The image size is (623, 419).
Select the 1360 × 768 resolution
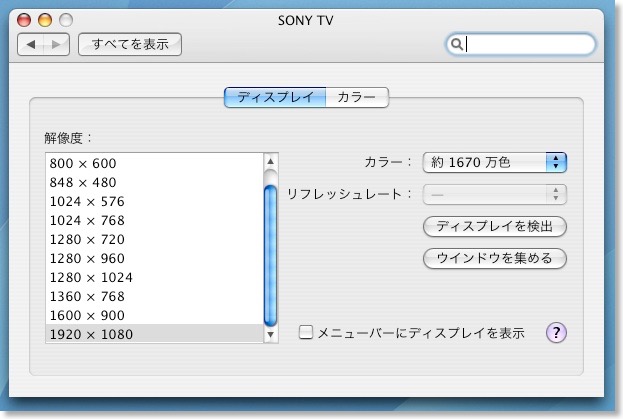pyautogui.click(x=154, y=297)
